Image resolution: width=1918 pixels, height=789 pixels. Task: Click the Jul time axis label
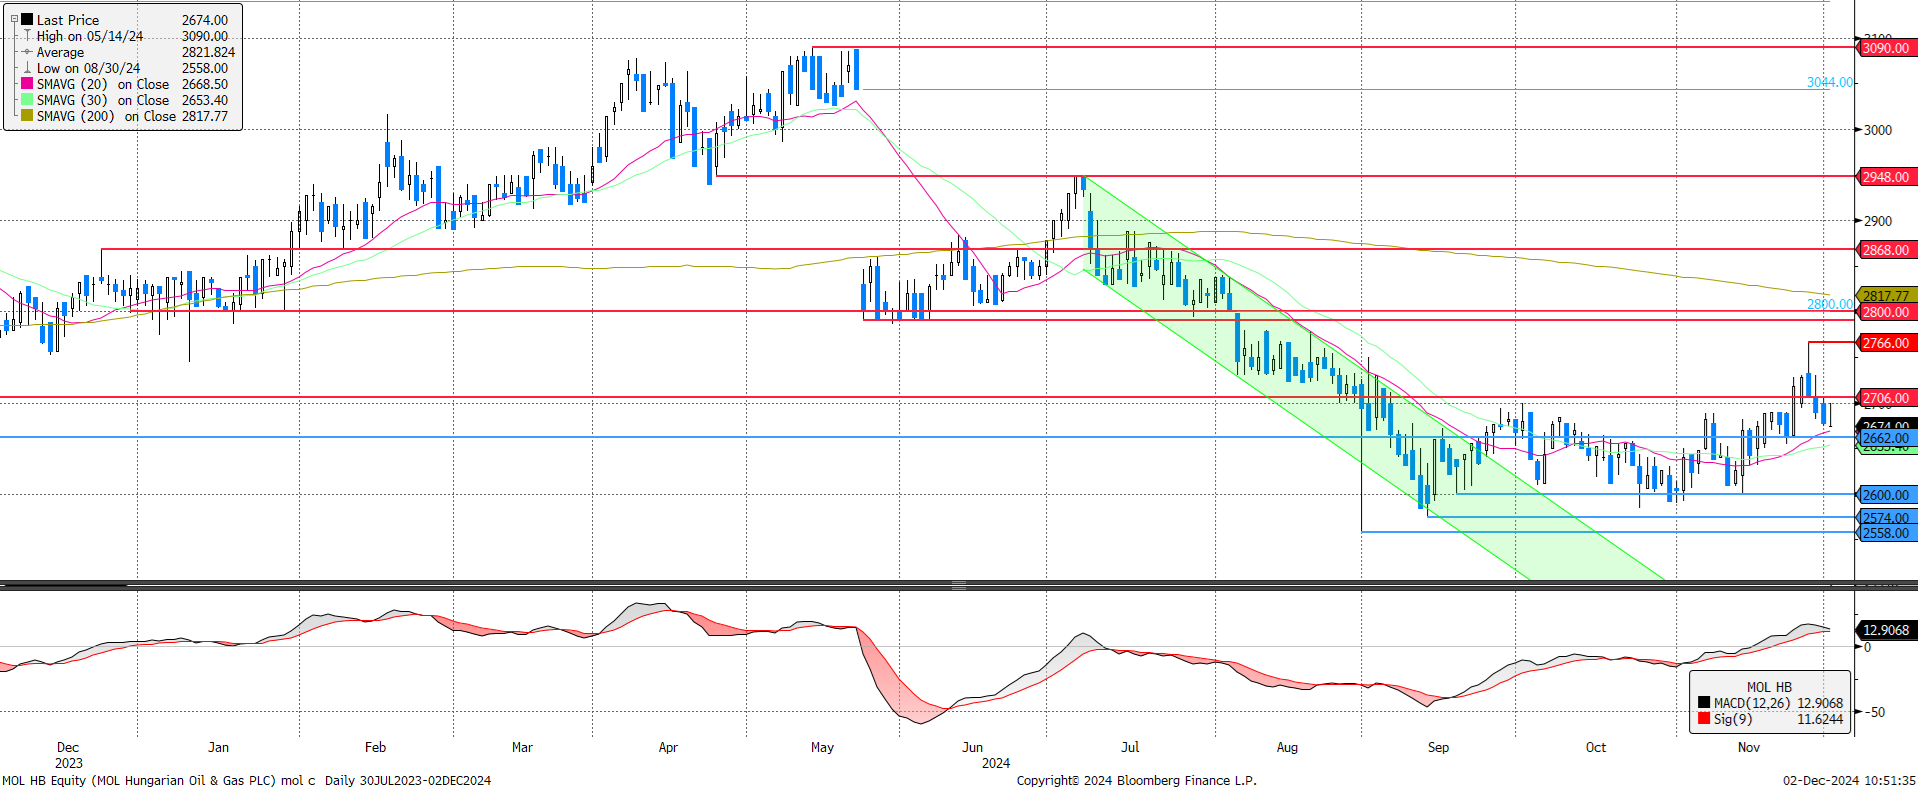(1130, 747)
